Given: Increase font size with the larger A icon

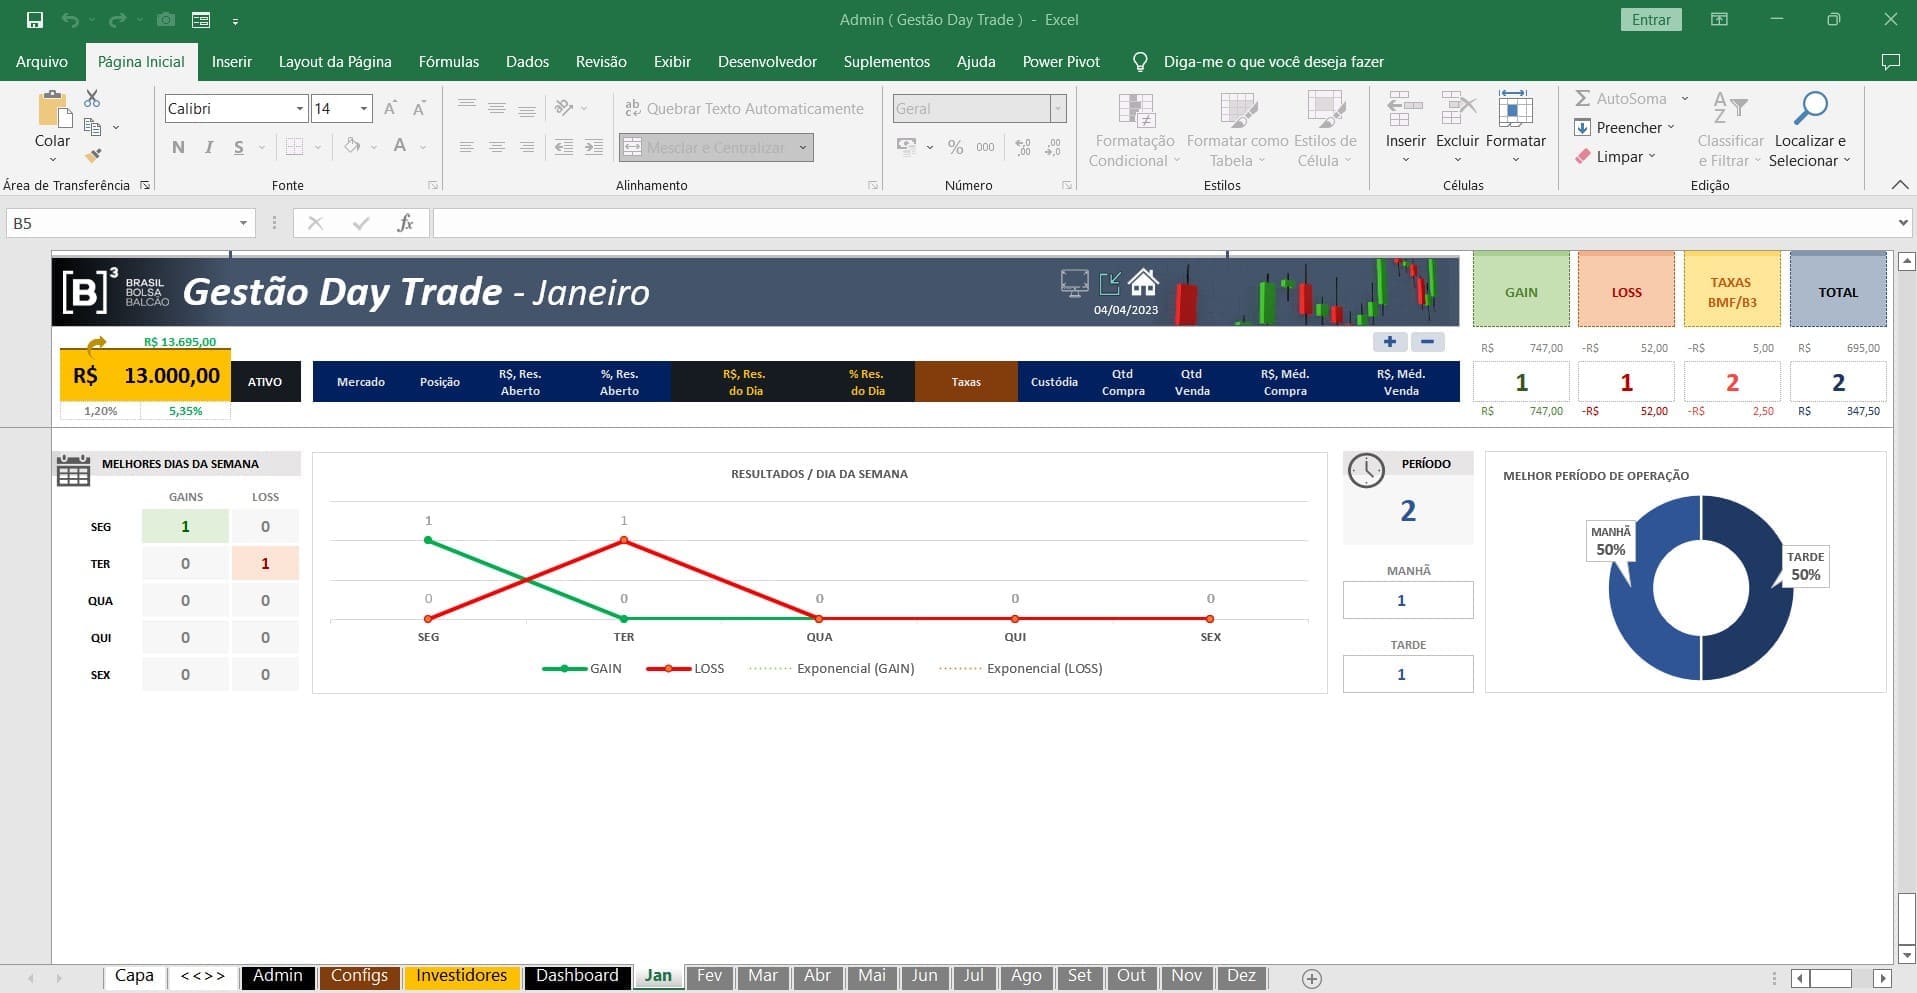Looking at the screenshot, I should coord(391,108).
